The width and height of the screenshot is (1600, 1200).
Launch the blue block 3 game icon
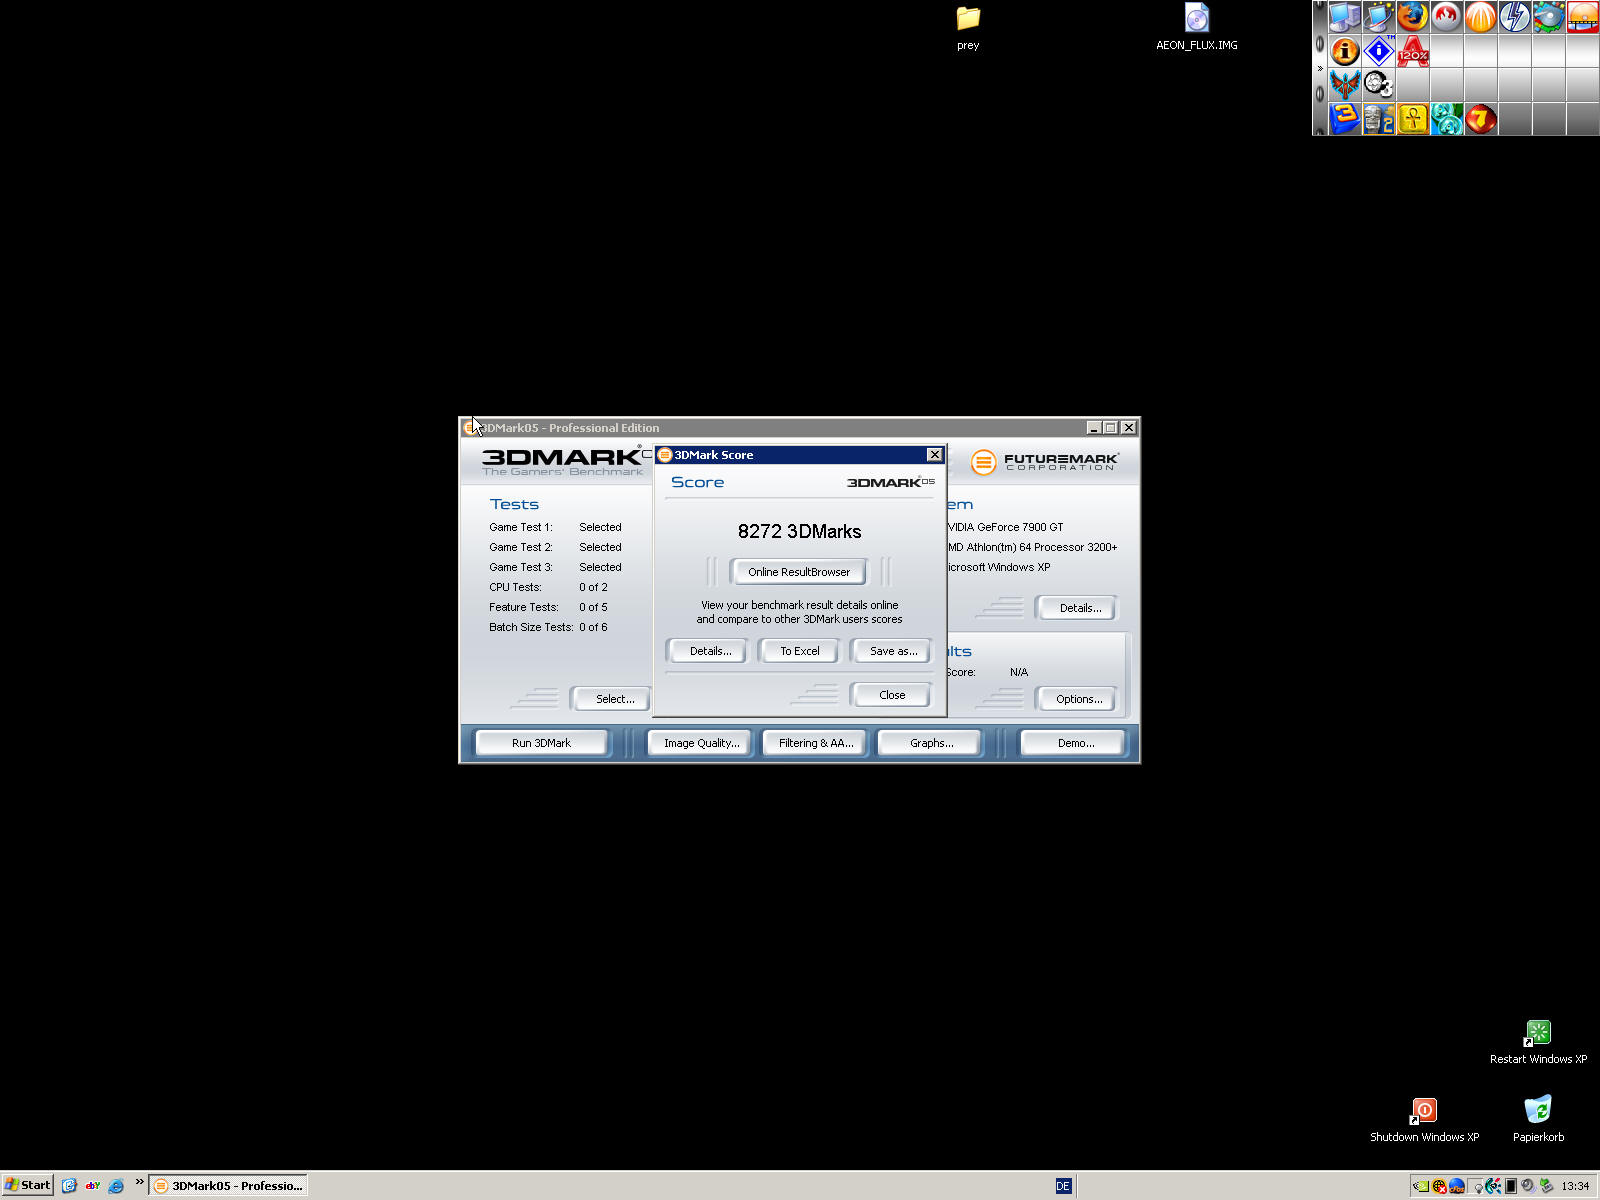(1345, 119)
